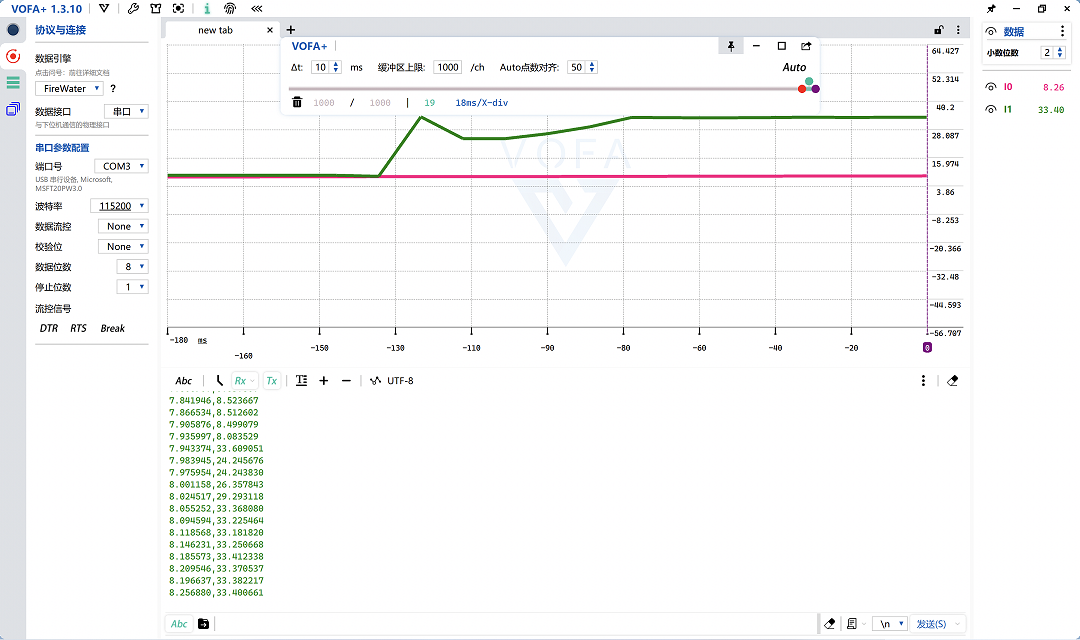Click the Break signal button

[x=112, y=328]
